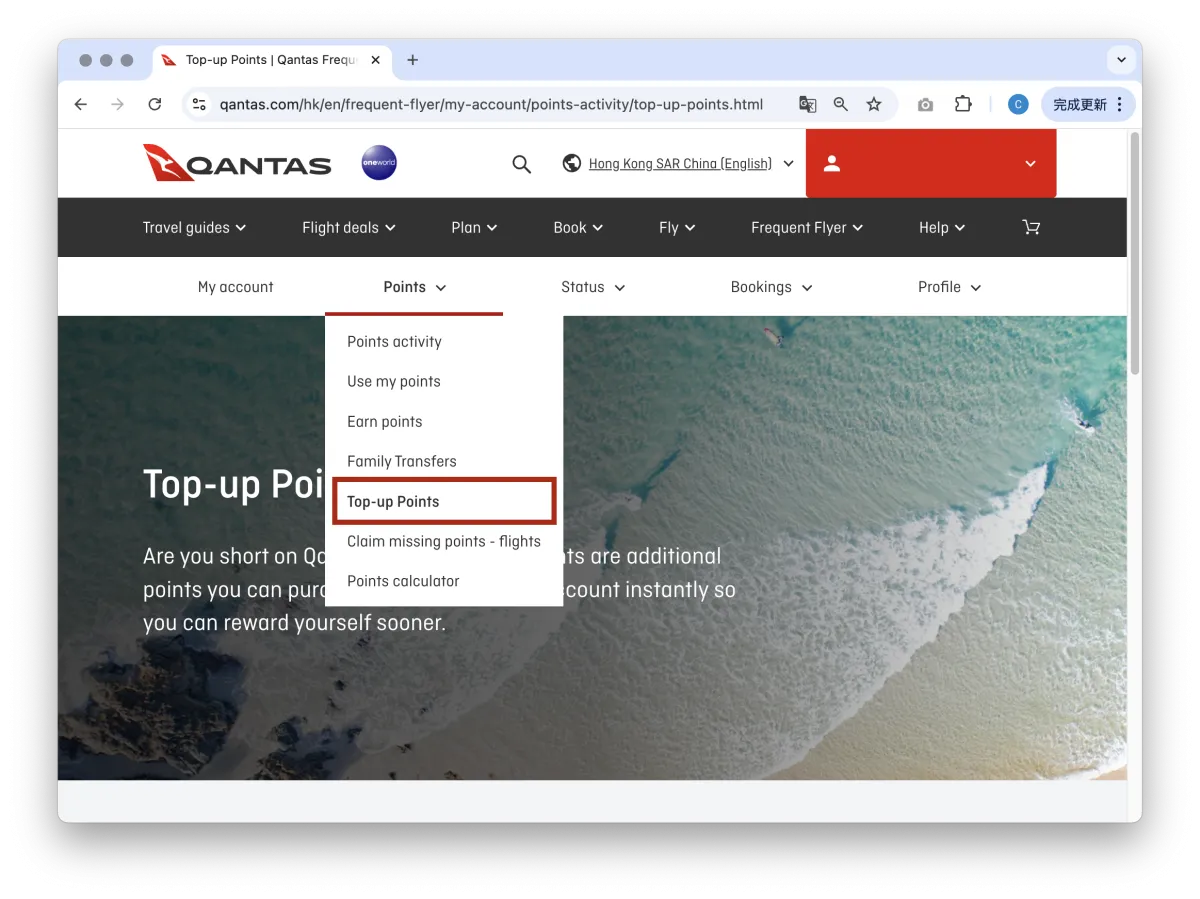Select the oneworld alliance icon
The image size is (1200, 899).
(x=378, y=163)
